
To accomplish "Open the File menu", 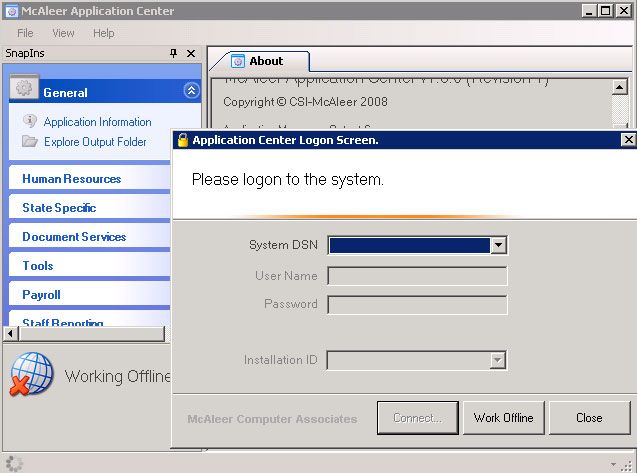I will pyautogui.click(x=25, y=33).
